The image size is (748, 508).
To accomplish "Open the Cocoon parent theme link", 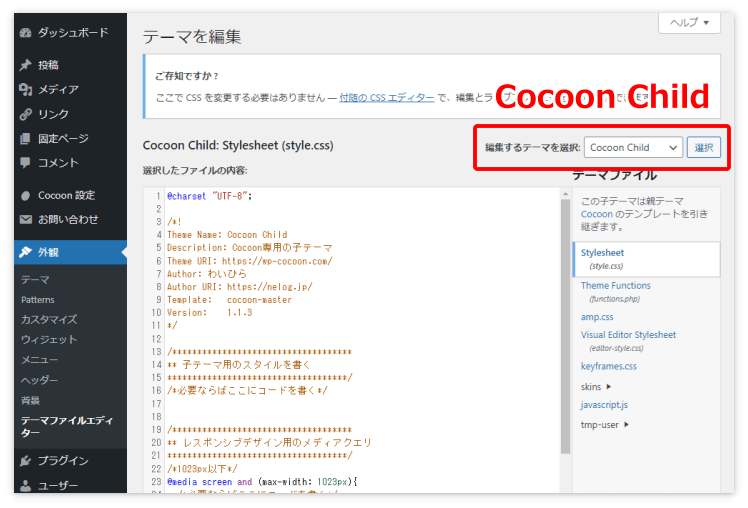I will pos(597,214).
